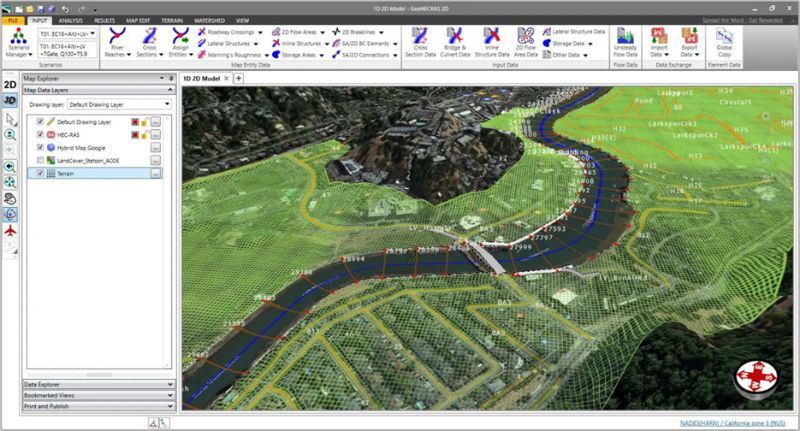Screen dimensions: 800x431
Task: Toggle Terrain layer checkbox
Action: coord(40,173)
